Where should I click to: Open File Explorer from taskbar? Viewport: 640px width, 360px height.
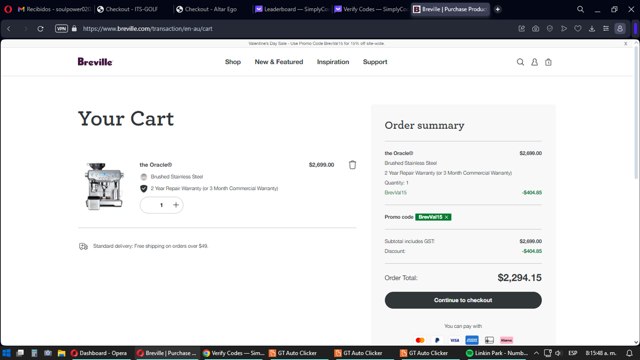click(61, 353)
